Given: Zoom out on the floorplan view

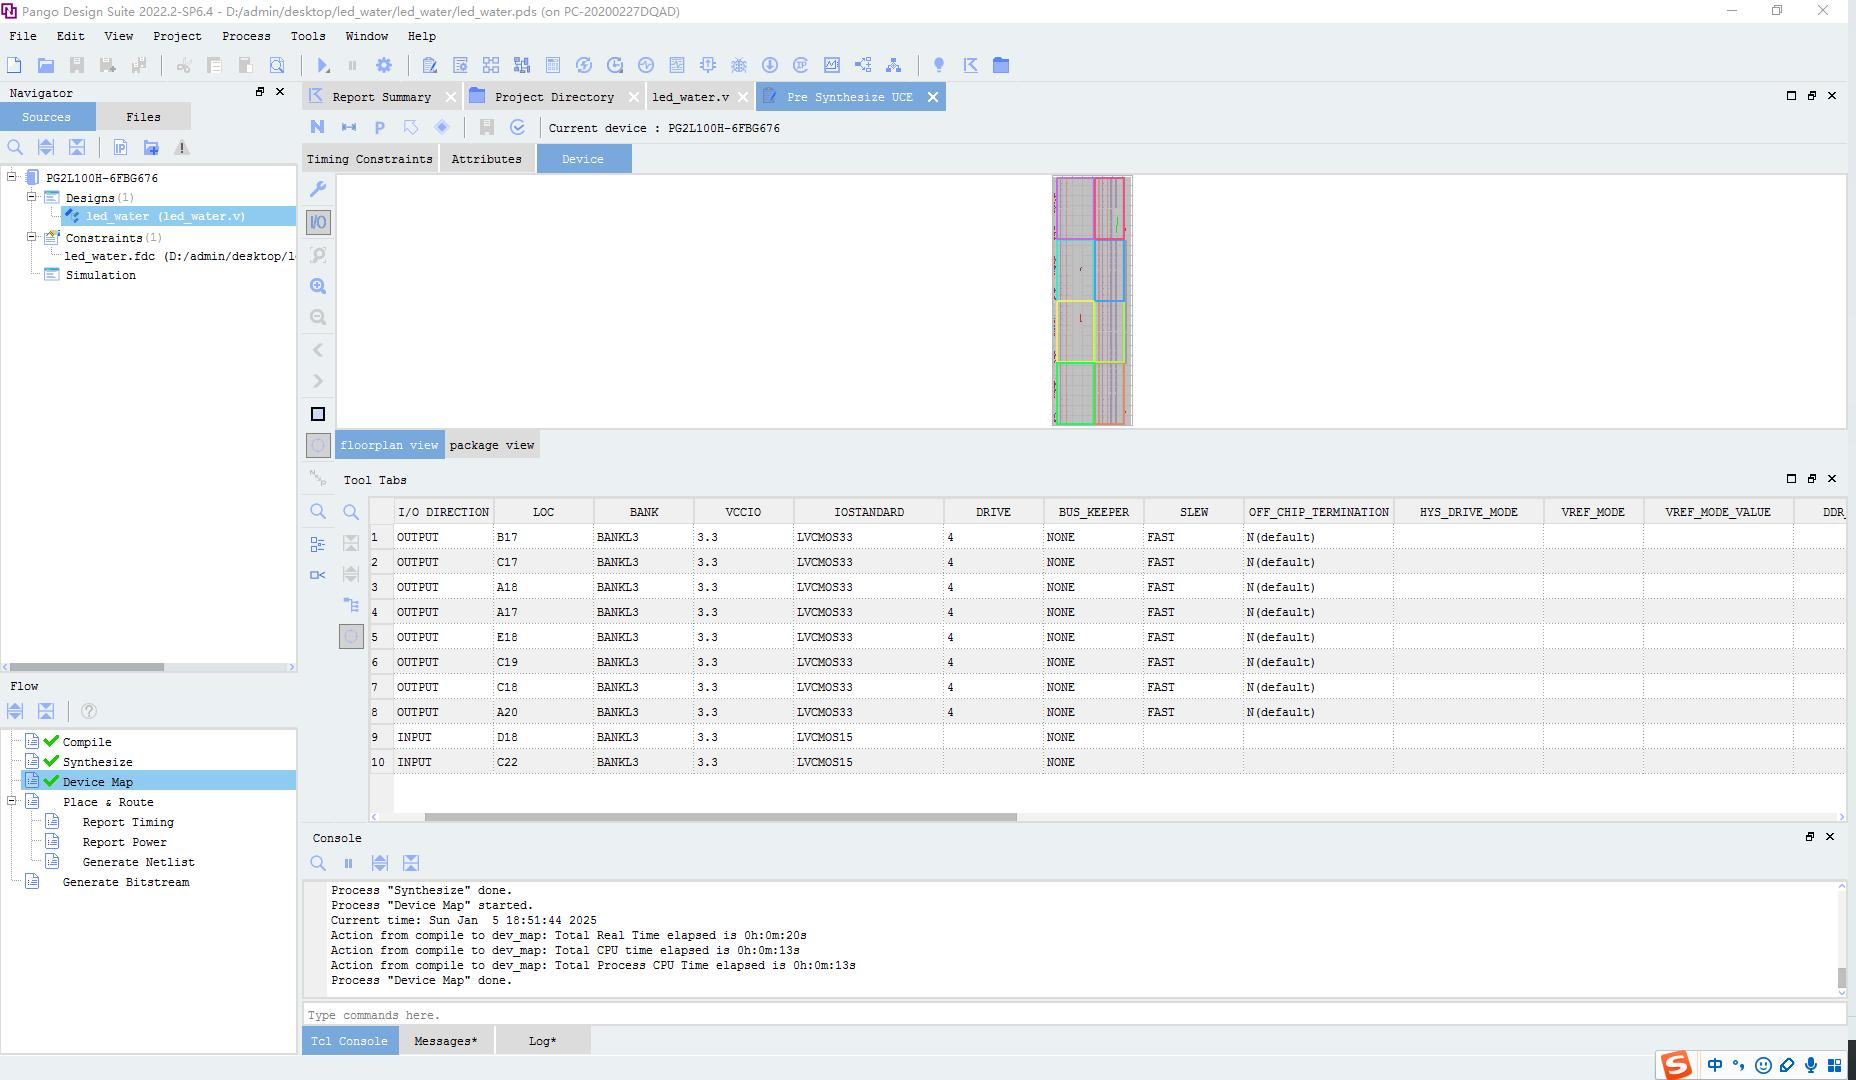Looking at the screenshot, I should tap(318, 317).
